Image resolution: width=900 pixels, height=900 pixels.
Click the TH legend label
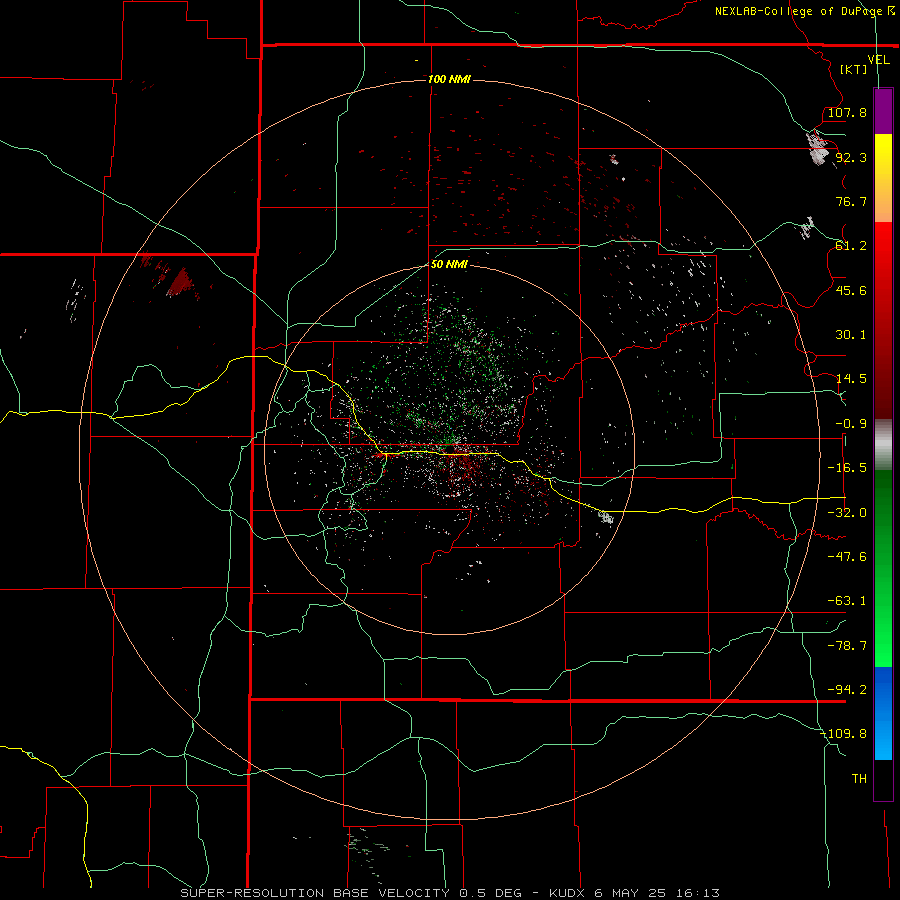coord(859,779)
